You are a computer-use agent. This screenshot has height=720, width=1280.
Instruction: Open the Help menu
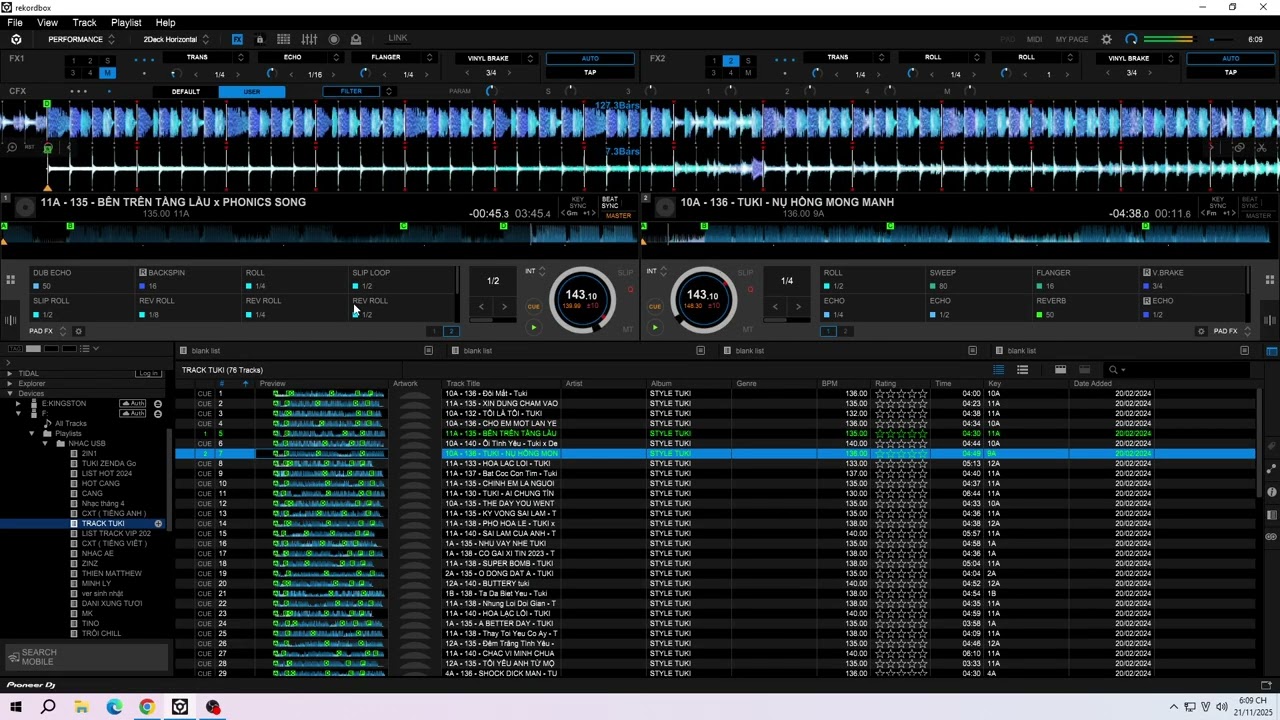(166, 22)
